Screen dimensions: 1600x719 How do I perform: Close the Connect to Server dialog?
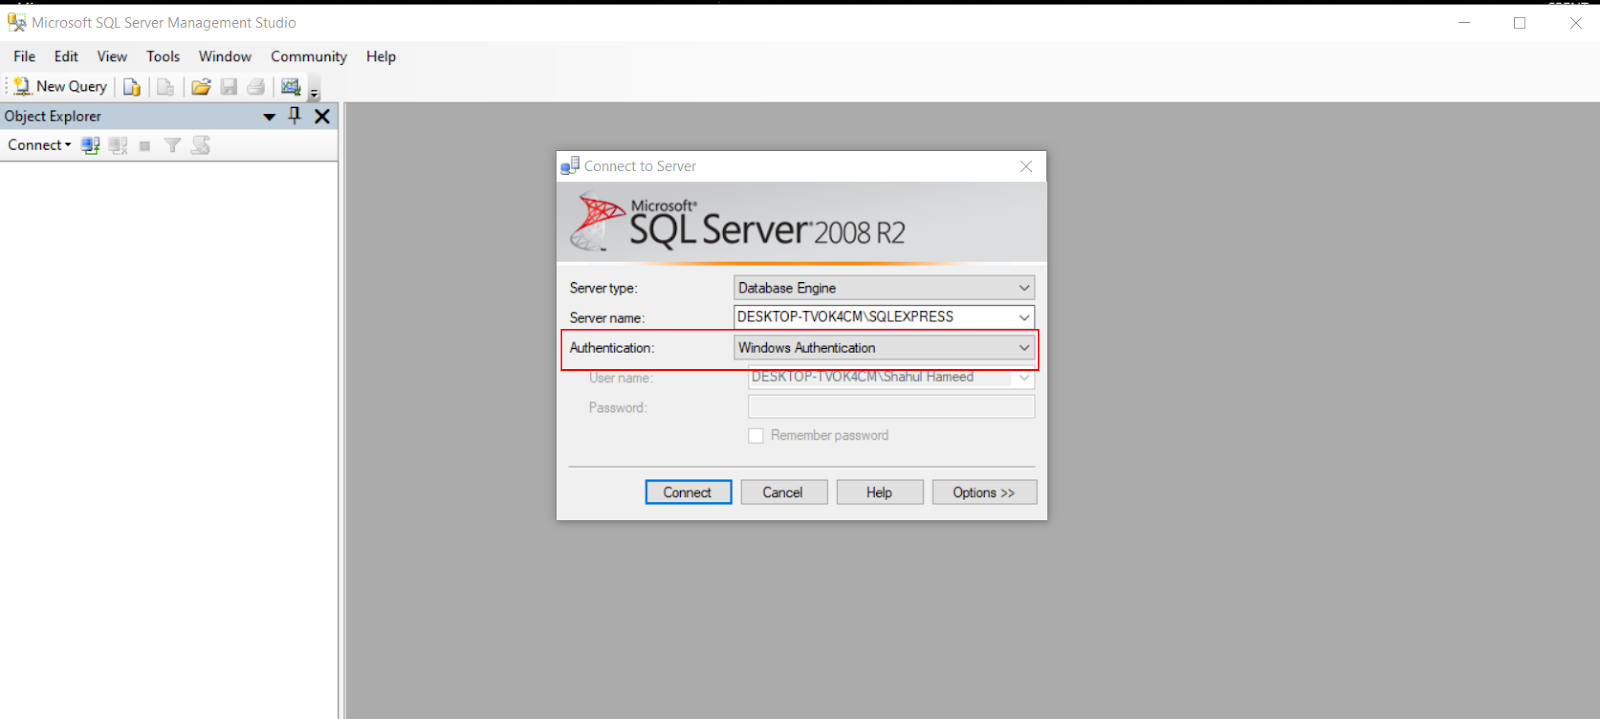point(1026,166)
